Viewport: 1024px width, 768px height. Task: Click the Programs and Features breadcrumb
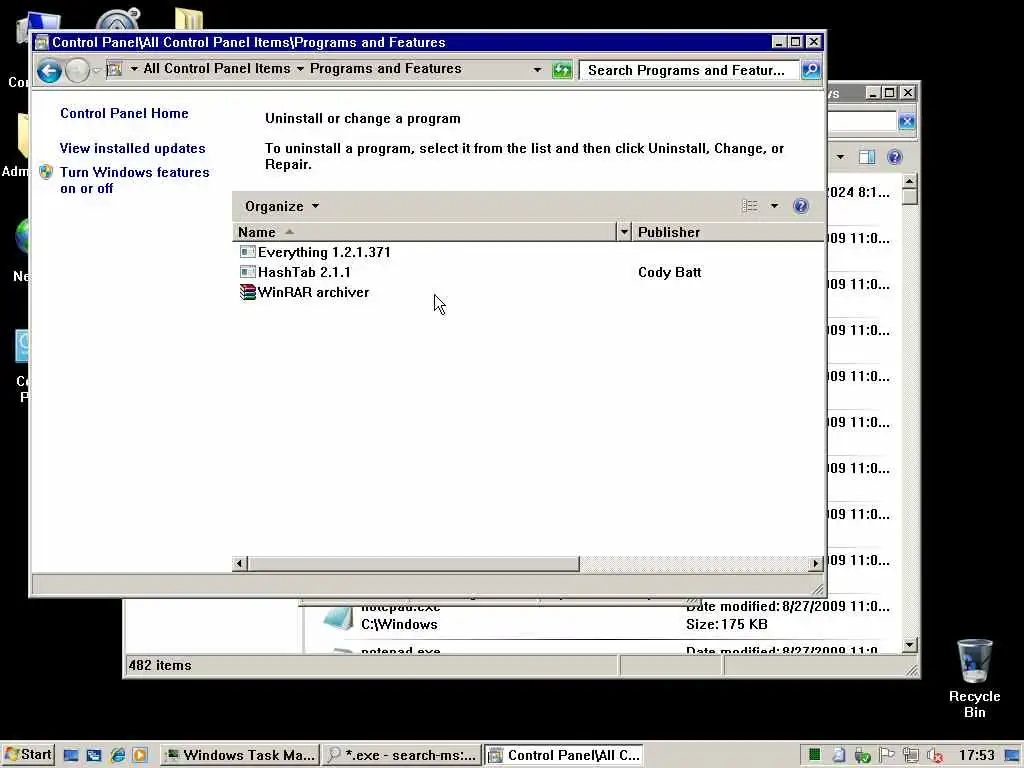[x=385, y=69]
